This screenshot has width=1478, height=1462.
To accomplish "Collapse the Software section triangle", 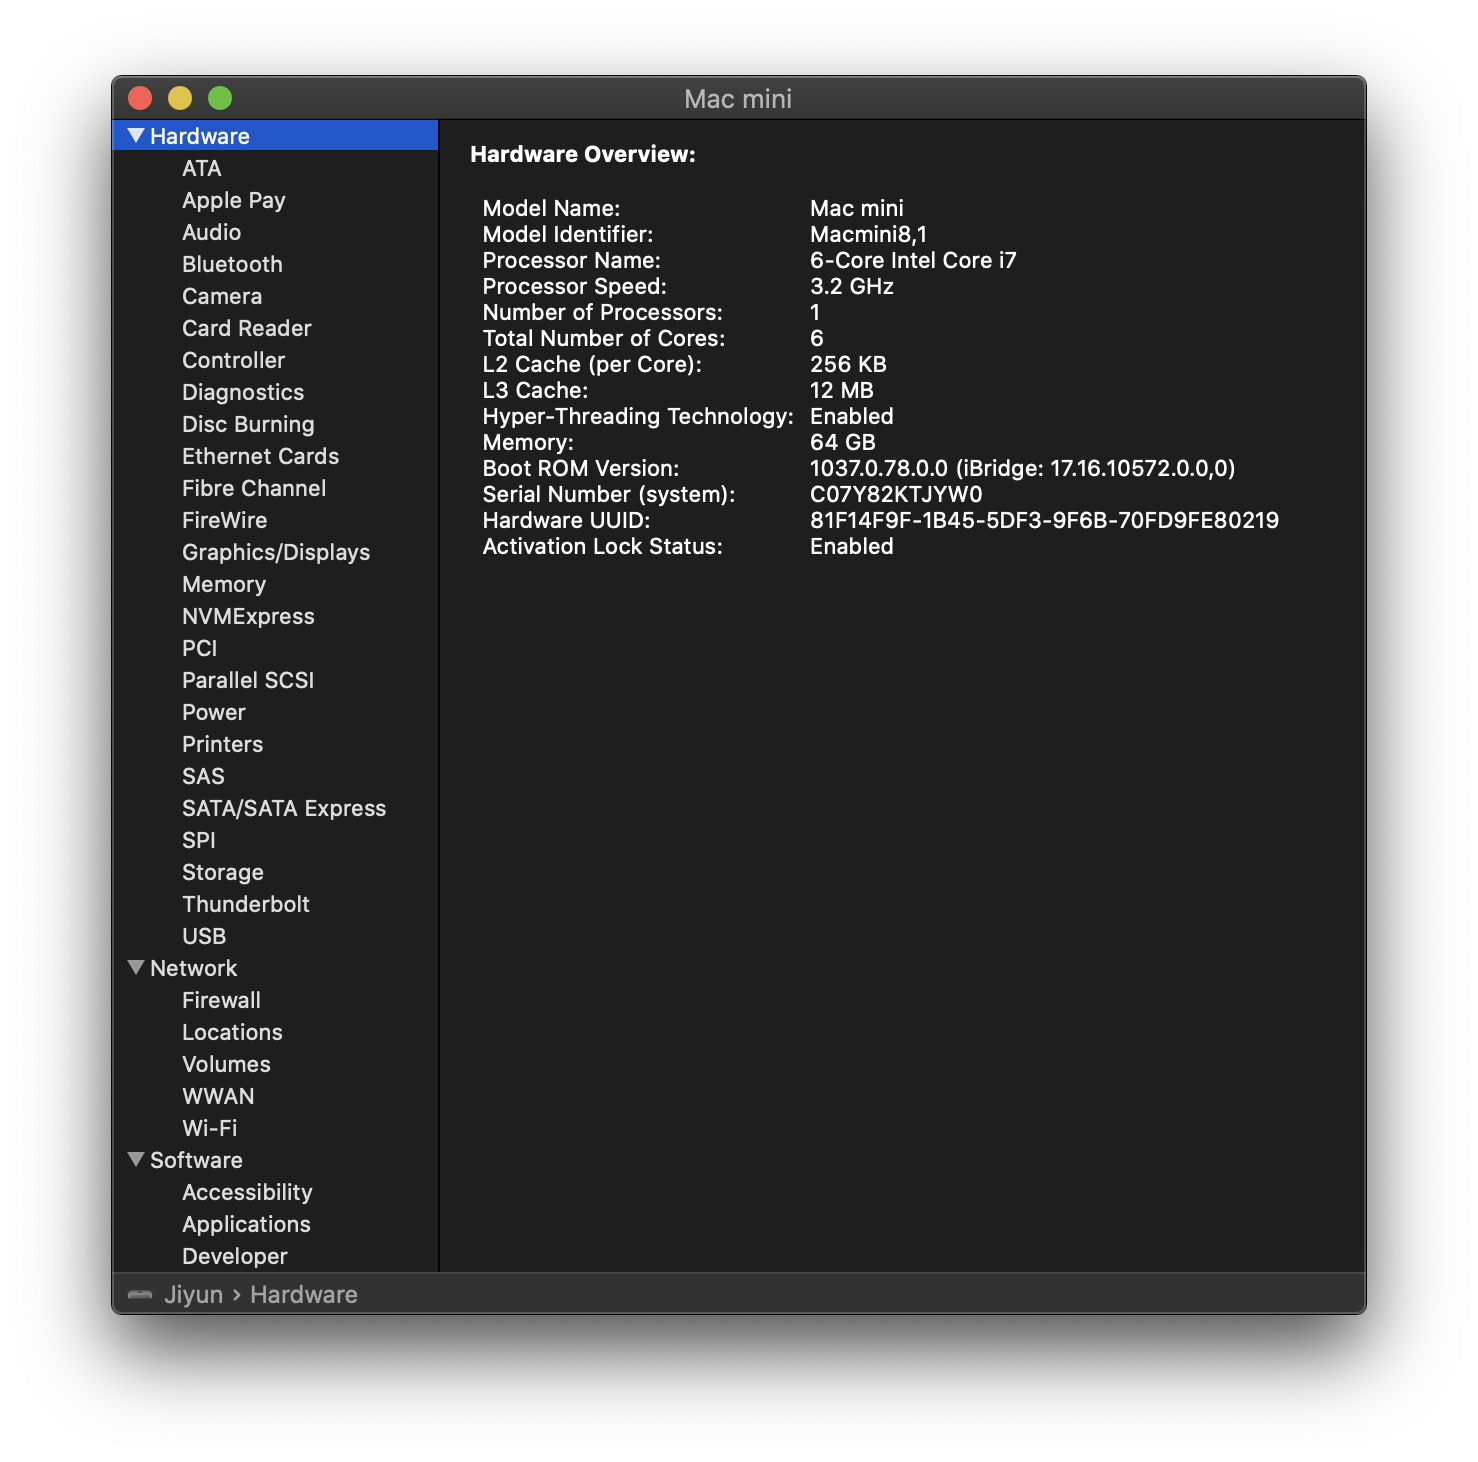I will coord(136,1159).
